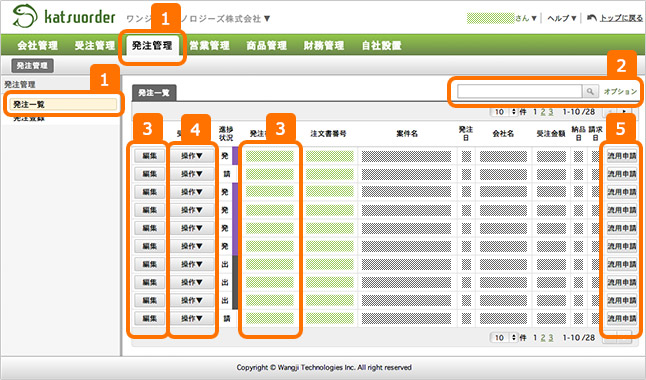Open the 営業管理 navigation tab
The height and width of the screenshot is (380, 646).
[209, 45]
